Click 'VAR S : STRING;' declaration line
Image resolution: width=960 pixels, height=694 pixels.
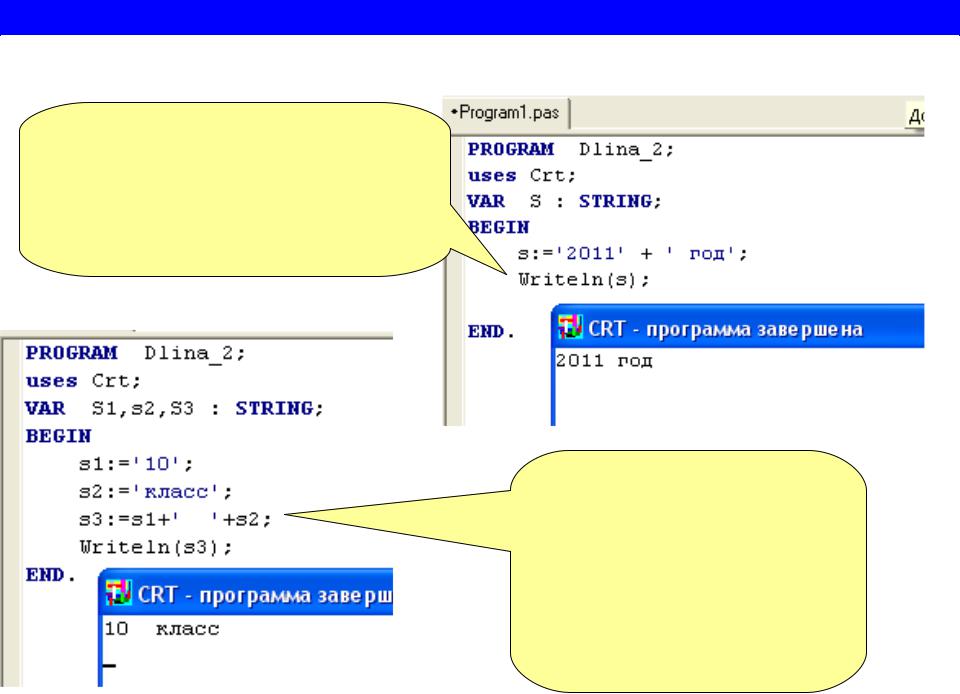(x=564, y=201)
